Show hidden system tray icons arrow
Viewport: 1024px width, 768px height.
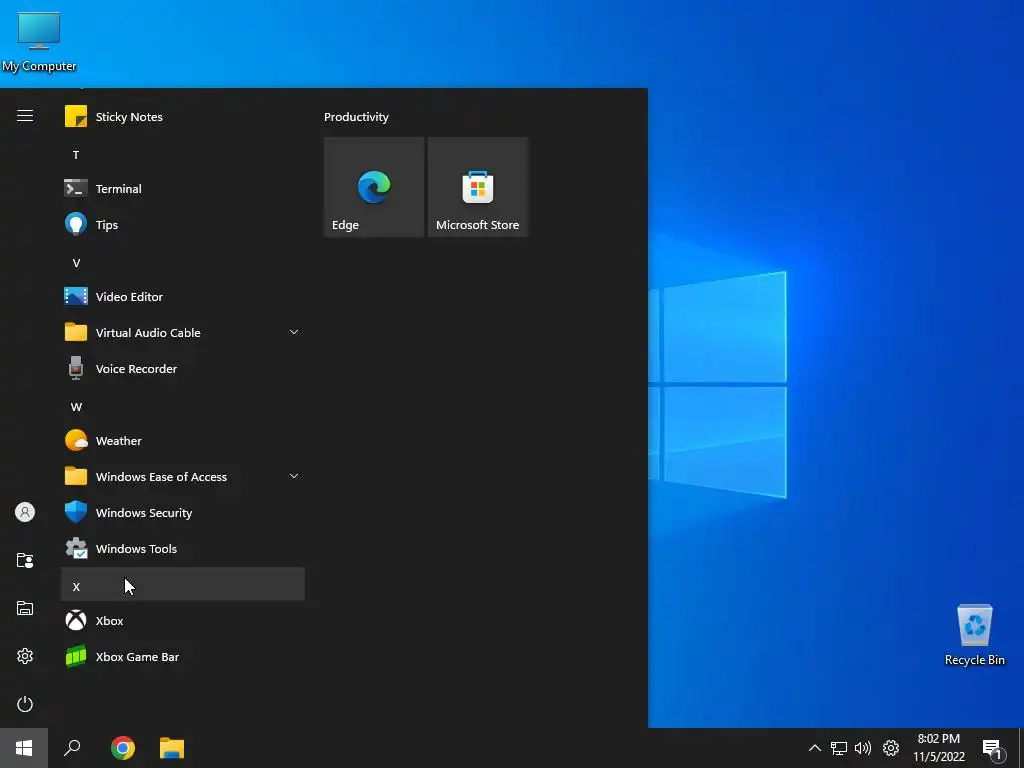pos(814,748)
